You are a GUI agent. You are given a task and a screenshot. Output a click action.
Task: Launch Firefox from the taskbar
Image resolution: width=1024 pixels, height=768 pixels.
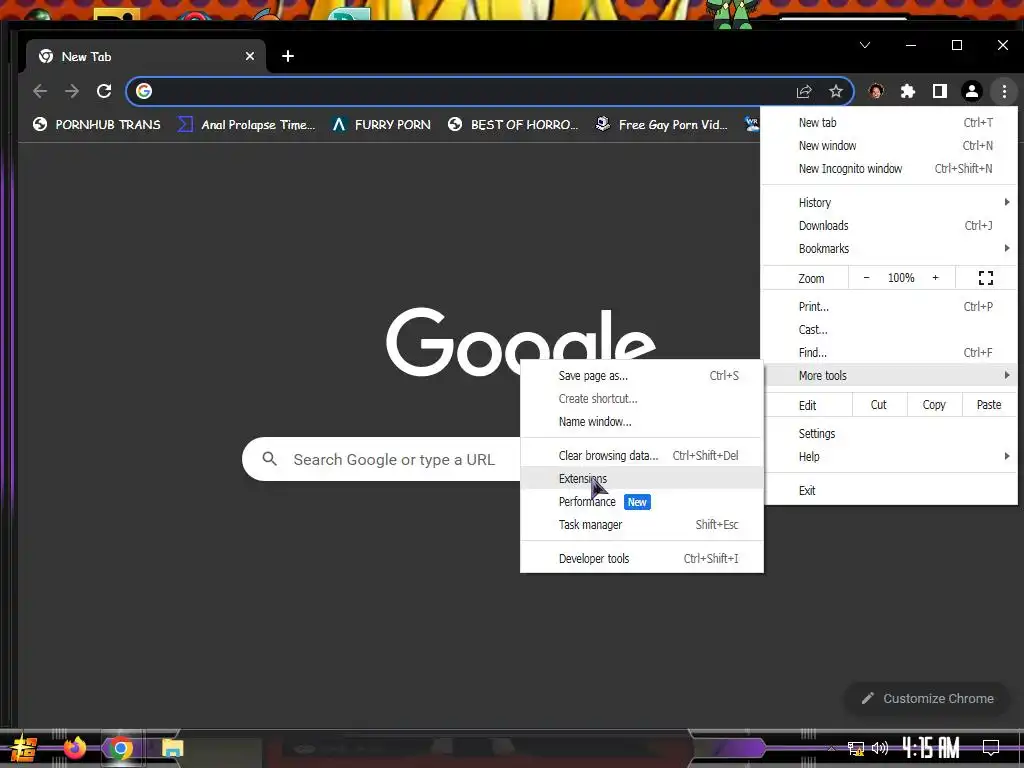click(x=74, y=748)
